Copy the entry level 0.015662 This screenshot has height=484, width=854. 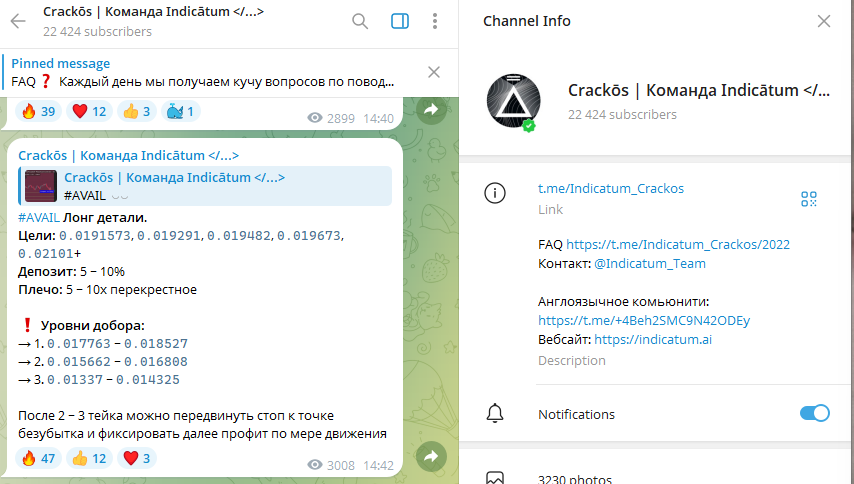(x=78, y=362)
